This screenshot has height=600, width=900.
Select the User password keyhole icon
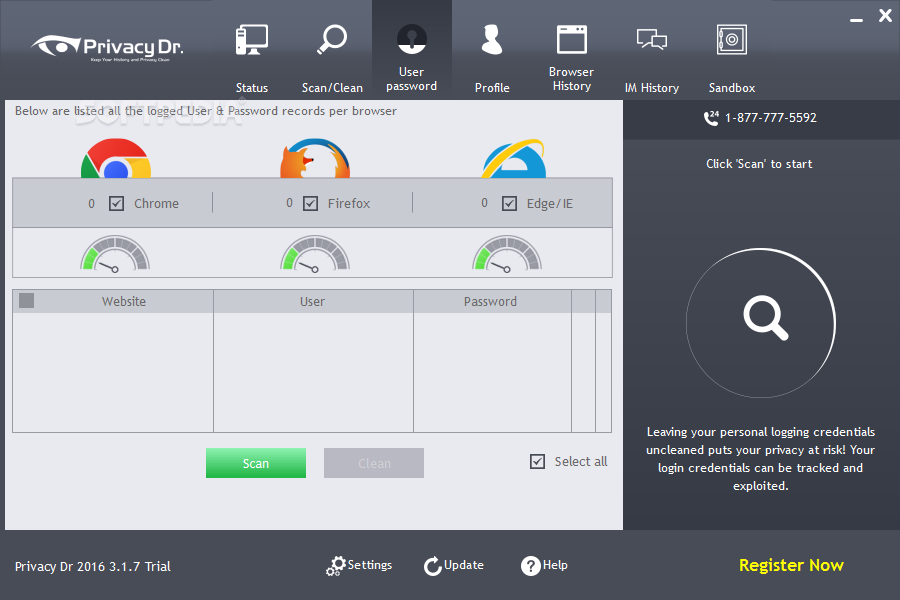[412, 39]
